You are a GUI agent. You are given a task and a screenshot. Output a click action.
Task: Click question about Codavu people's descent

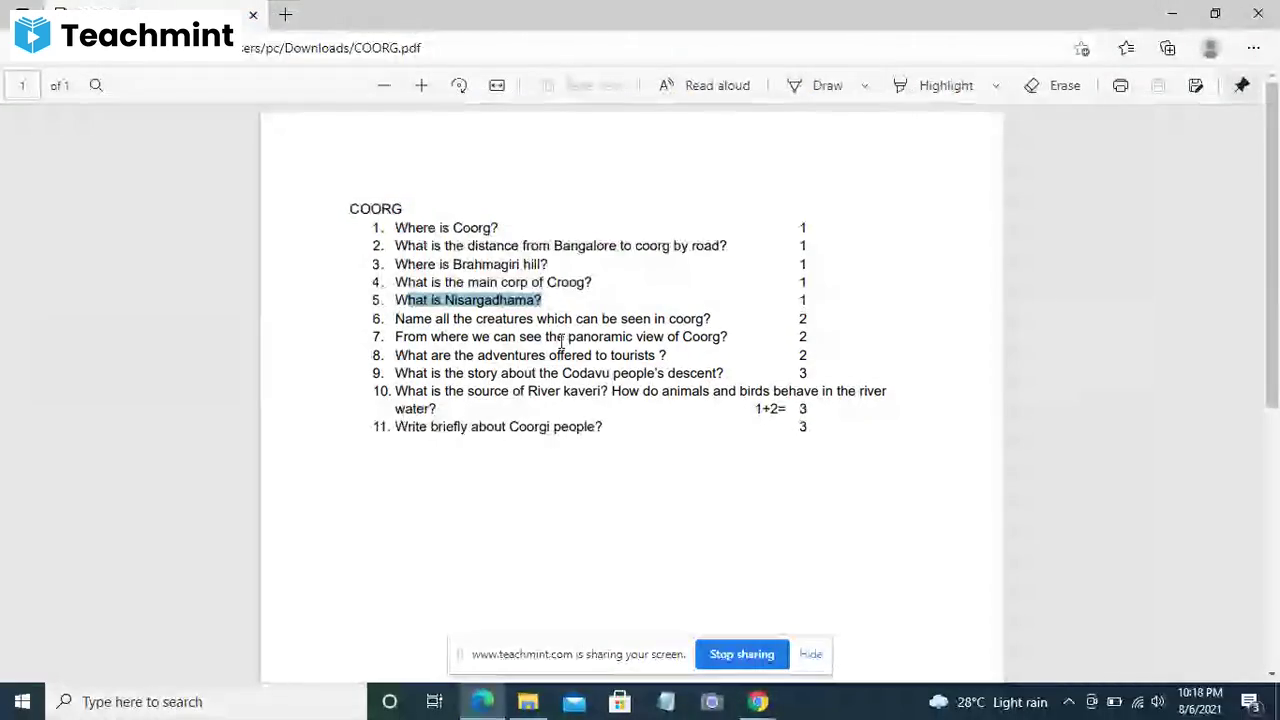[559, 373]
